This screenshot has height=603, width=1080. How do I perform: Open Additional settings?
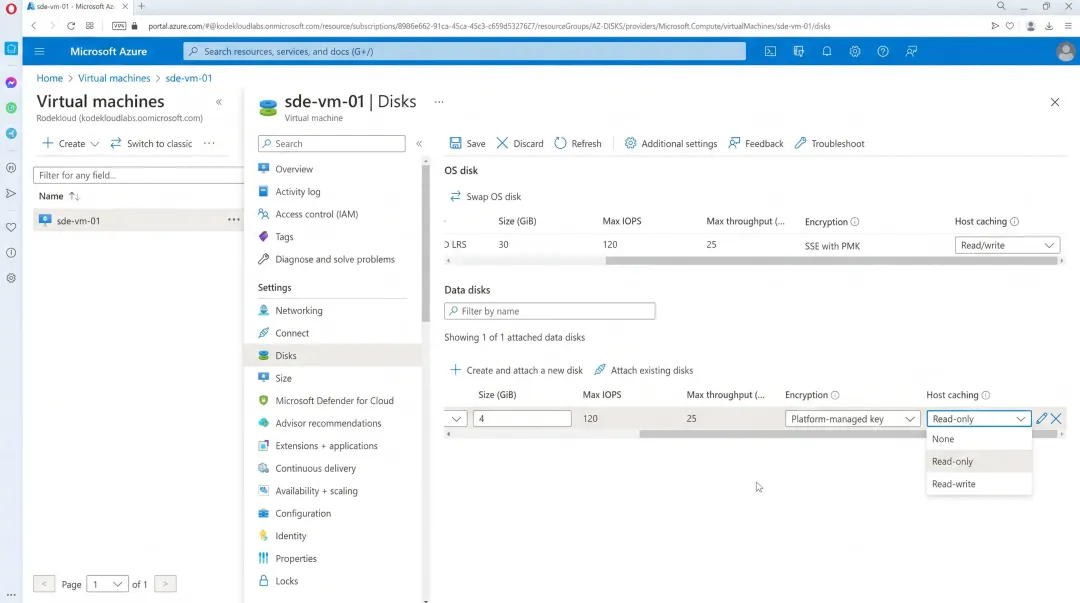671,143
